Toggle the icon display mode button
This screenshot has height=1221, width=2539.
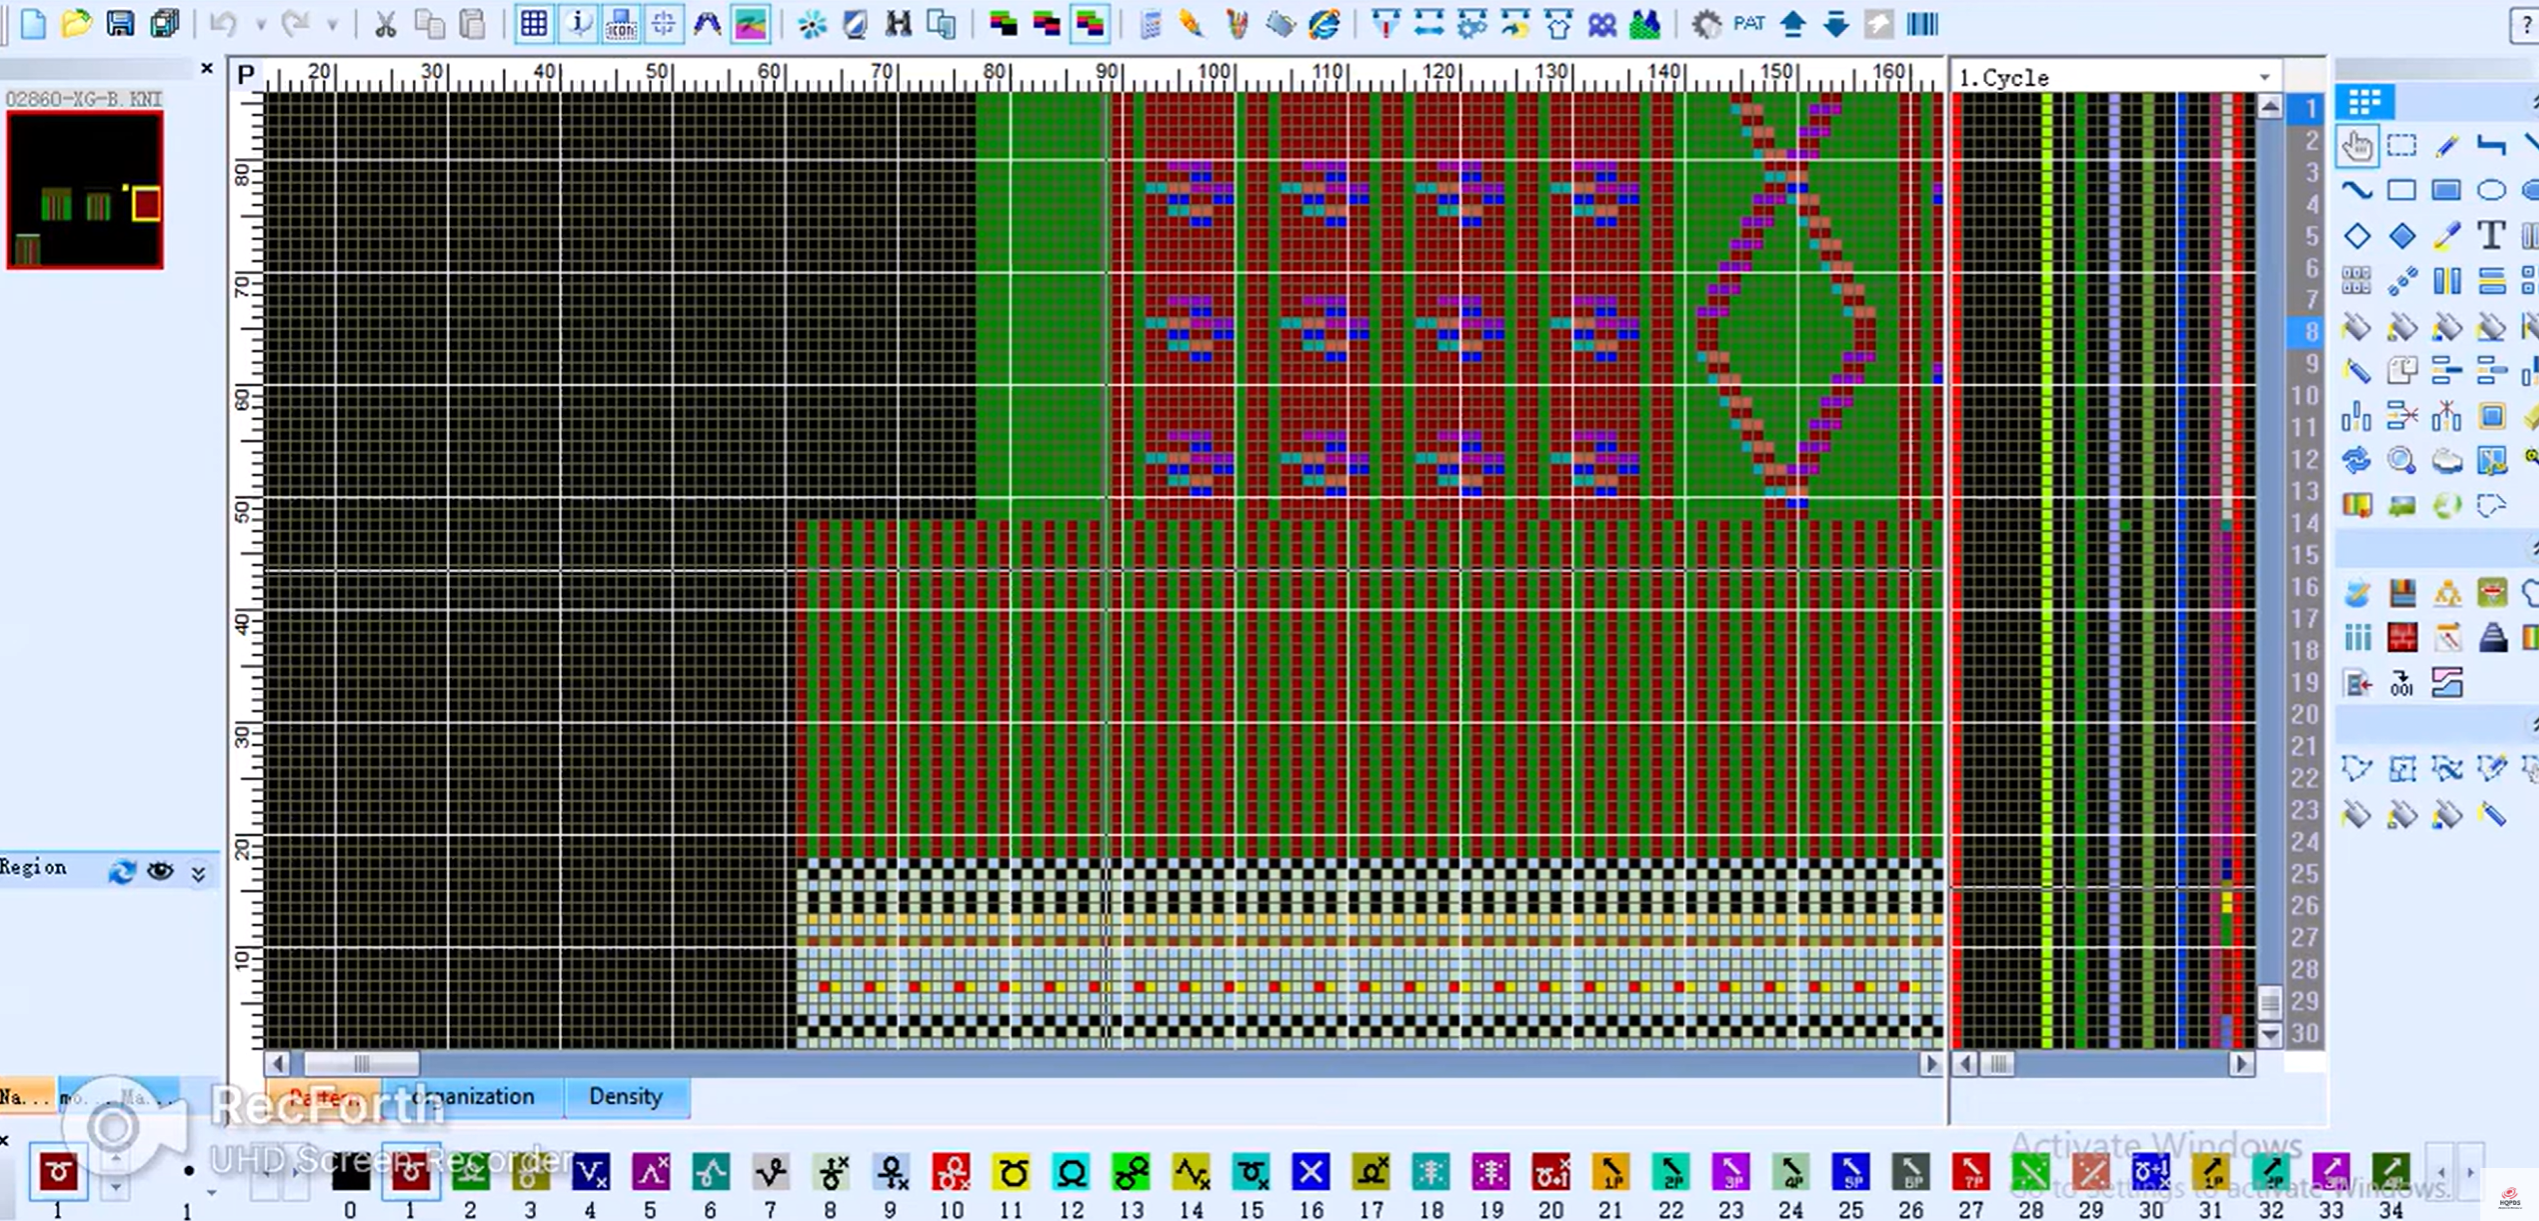(621, 24)
